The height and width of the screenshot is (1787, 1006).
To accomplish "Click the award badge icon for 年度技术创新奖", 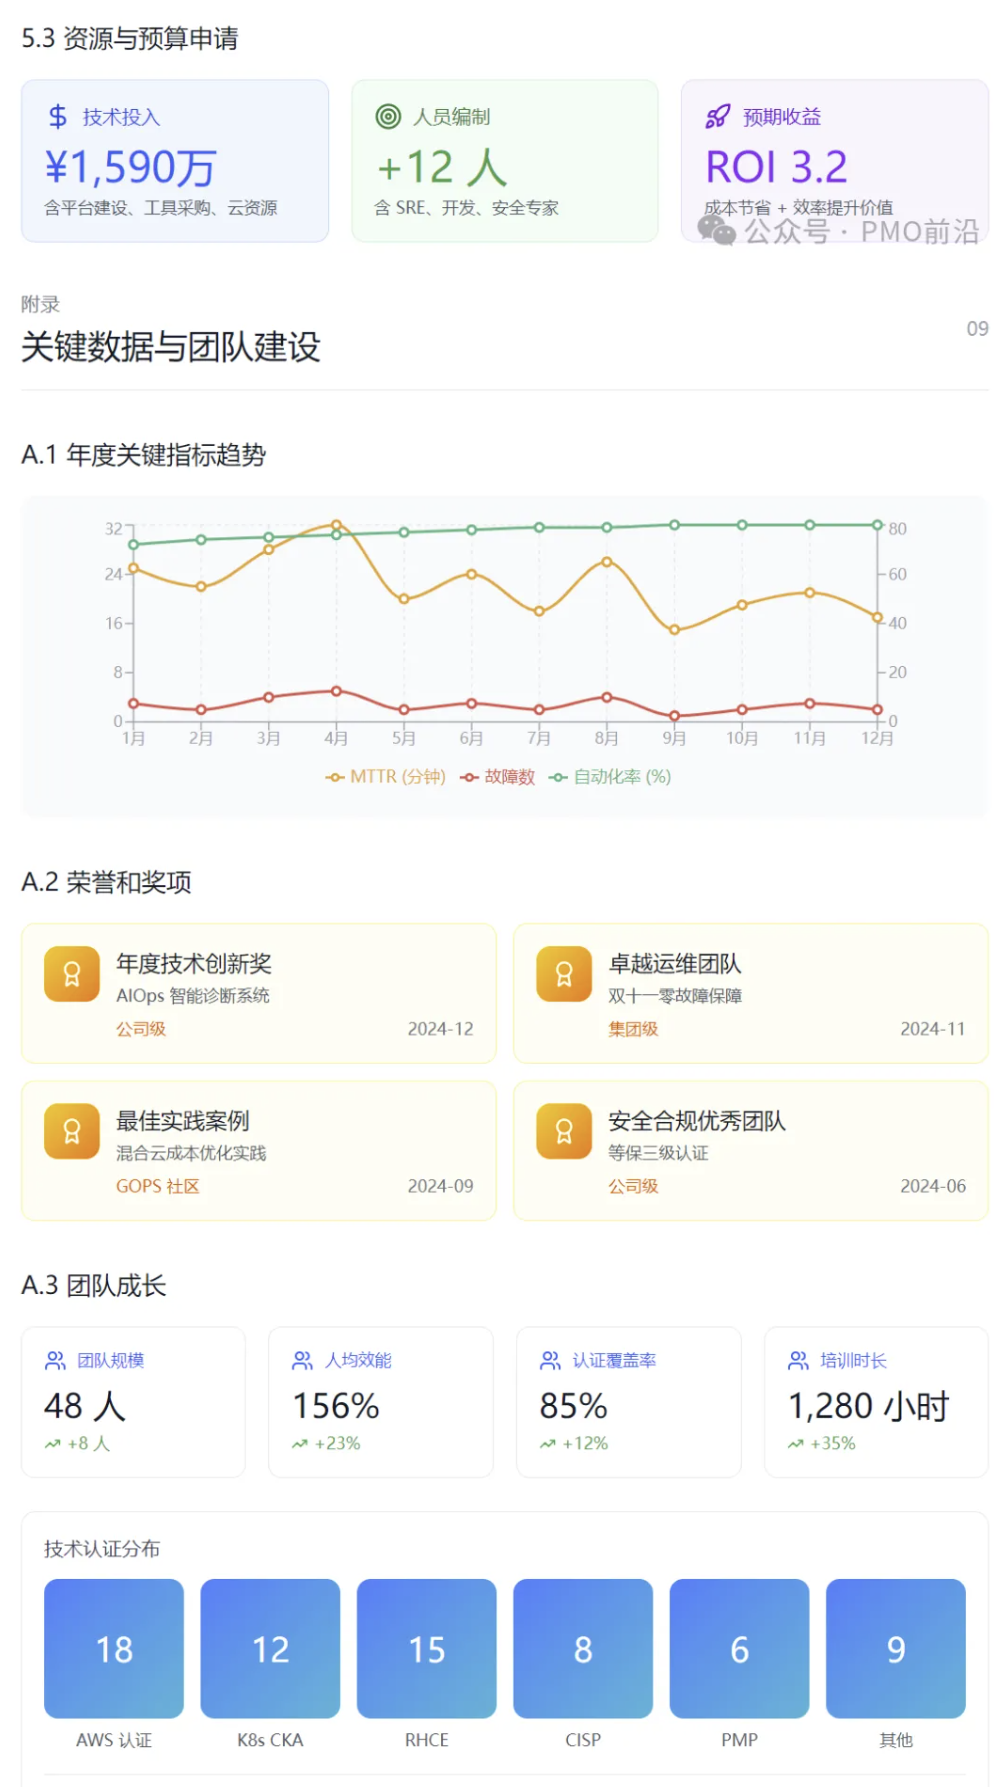I will point(72,974).
